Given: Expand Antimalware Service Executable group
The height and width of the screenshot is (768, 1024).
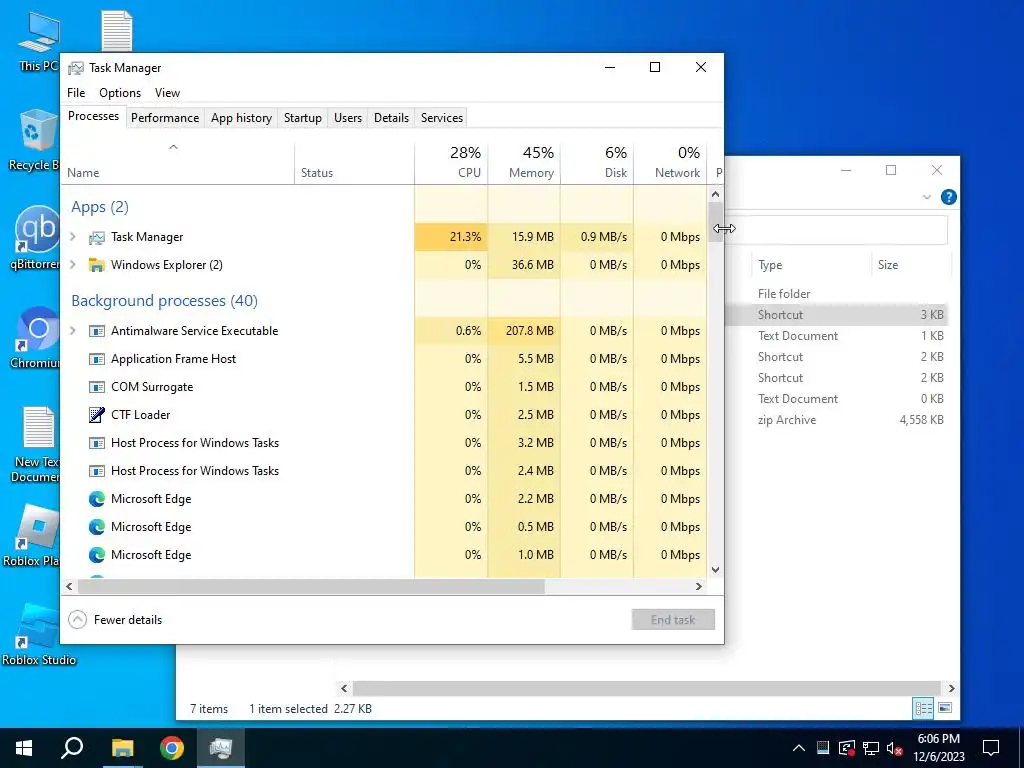Looking at the screenshot, I should point(73,331).
